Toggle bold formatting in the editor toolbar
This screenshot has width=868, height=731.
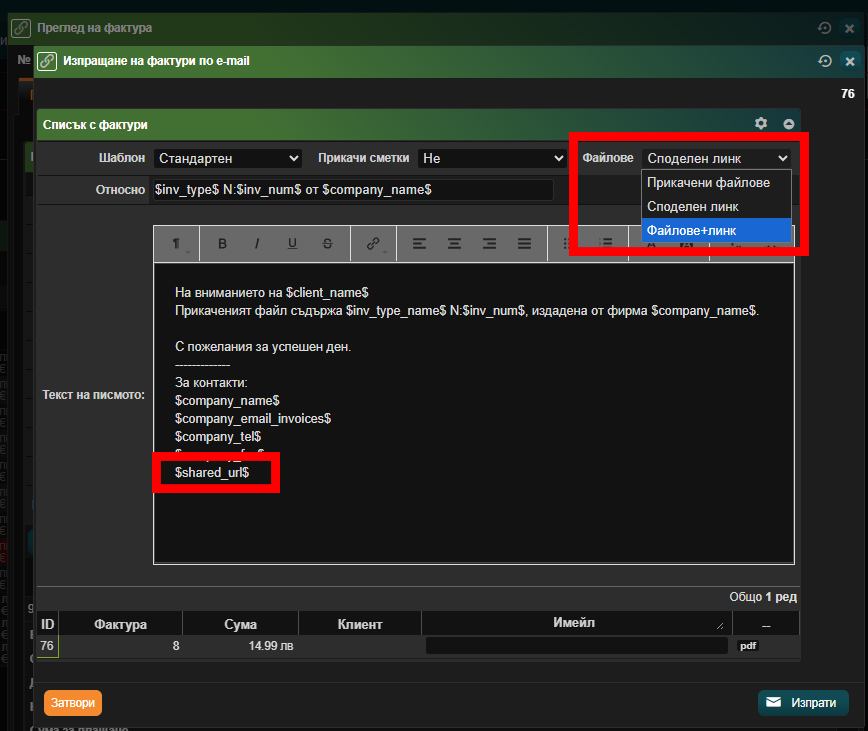click(x=222, y=244)
